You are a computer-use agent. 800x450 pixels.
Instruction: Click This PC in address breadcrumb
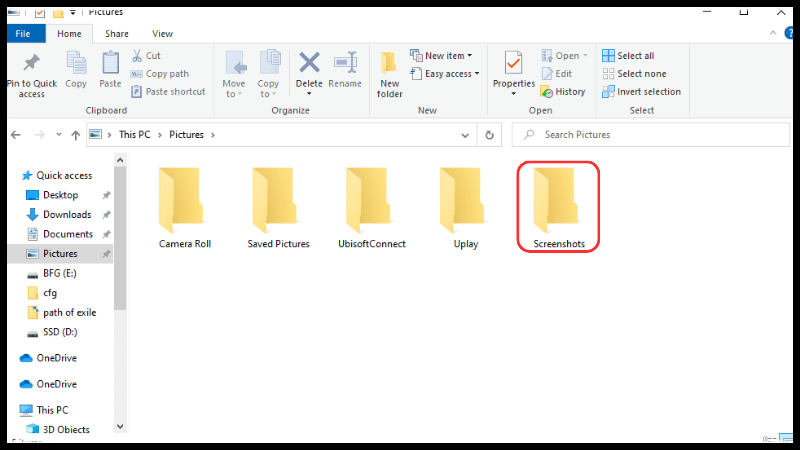[135, 135]
